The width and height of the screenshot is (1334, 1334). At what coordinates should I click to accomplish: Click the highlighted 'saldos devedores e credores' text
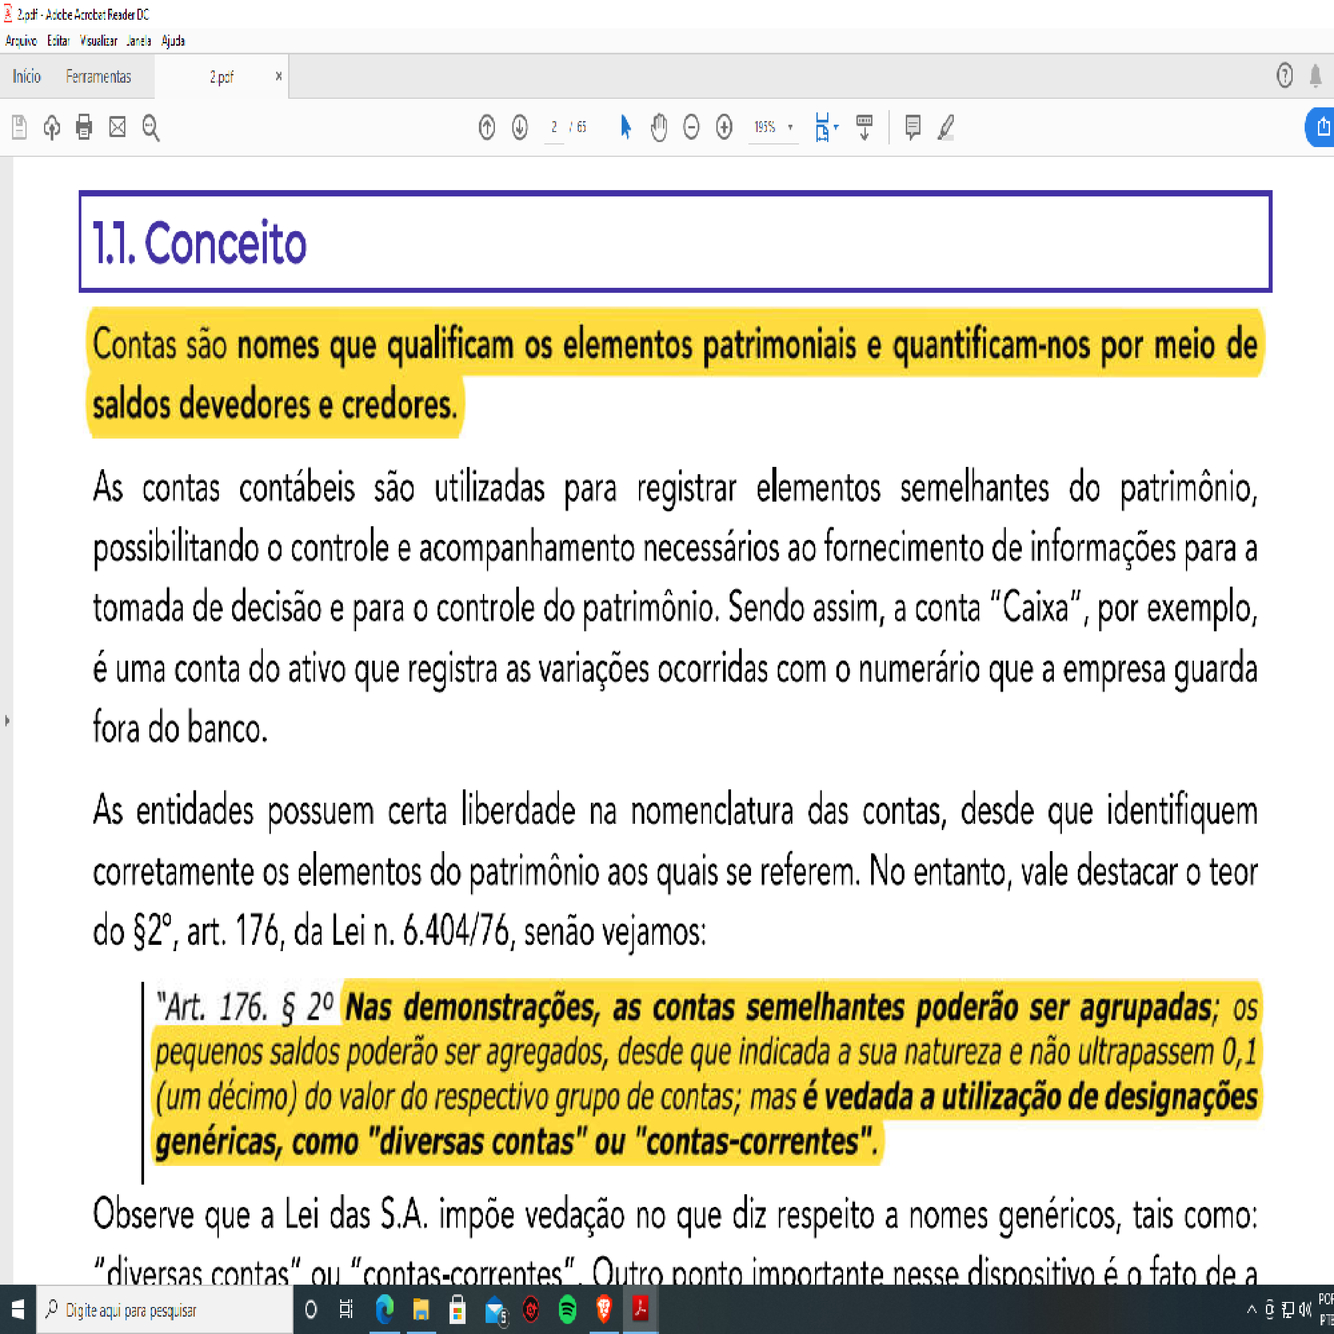275,405
